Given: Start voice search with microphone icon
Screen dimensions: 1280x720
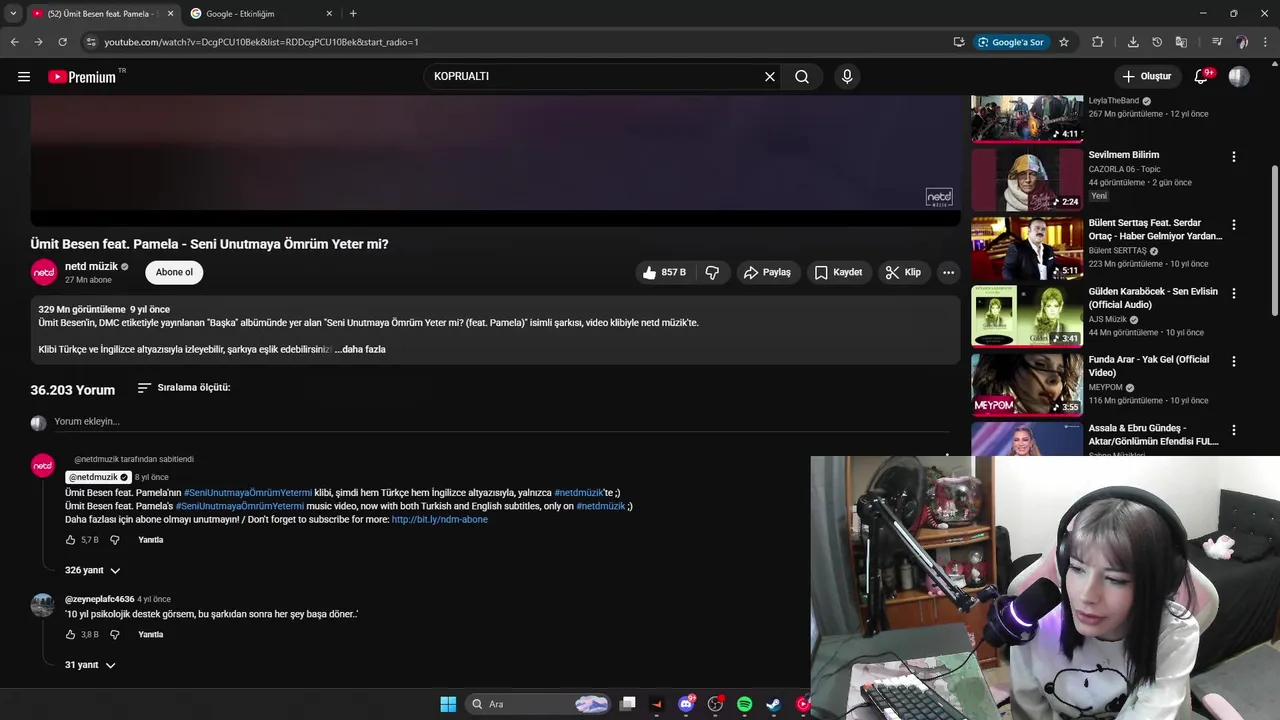Looking at the screenshot, I should tap(847, 76).
